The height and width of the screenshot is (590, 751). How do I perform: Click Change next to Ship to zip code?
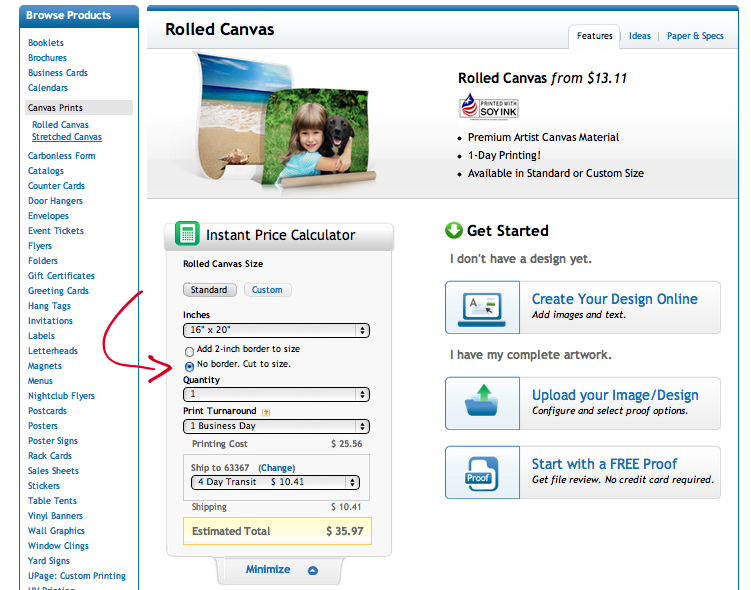click(276, 468)
